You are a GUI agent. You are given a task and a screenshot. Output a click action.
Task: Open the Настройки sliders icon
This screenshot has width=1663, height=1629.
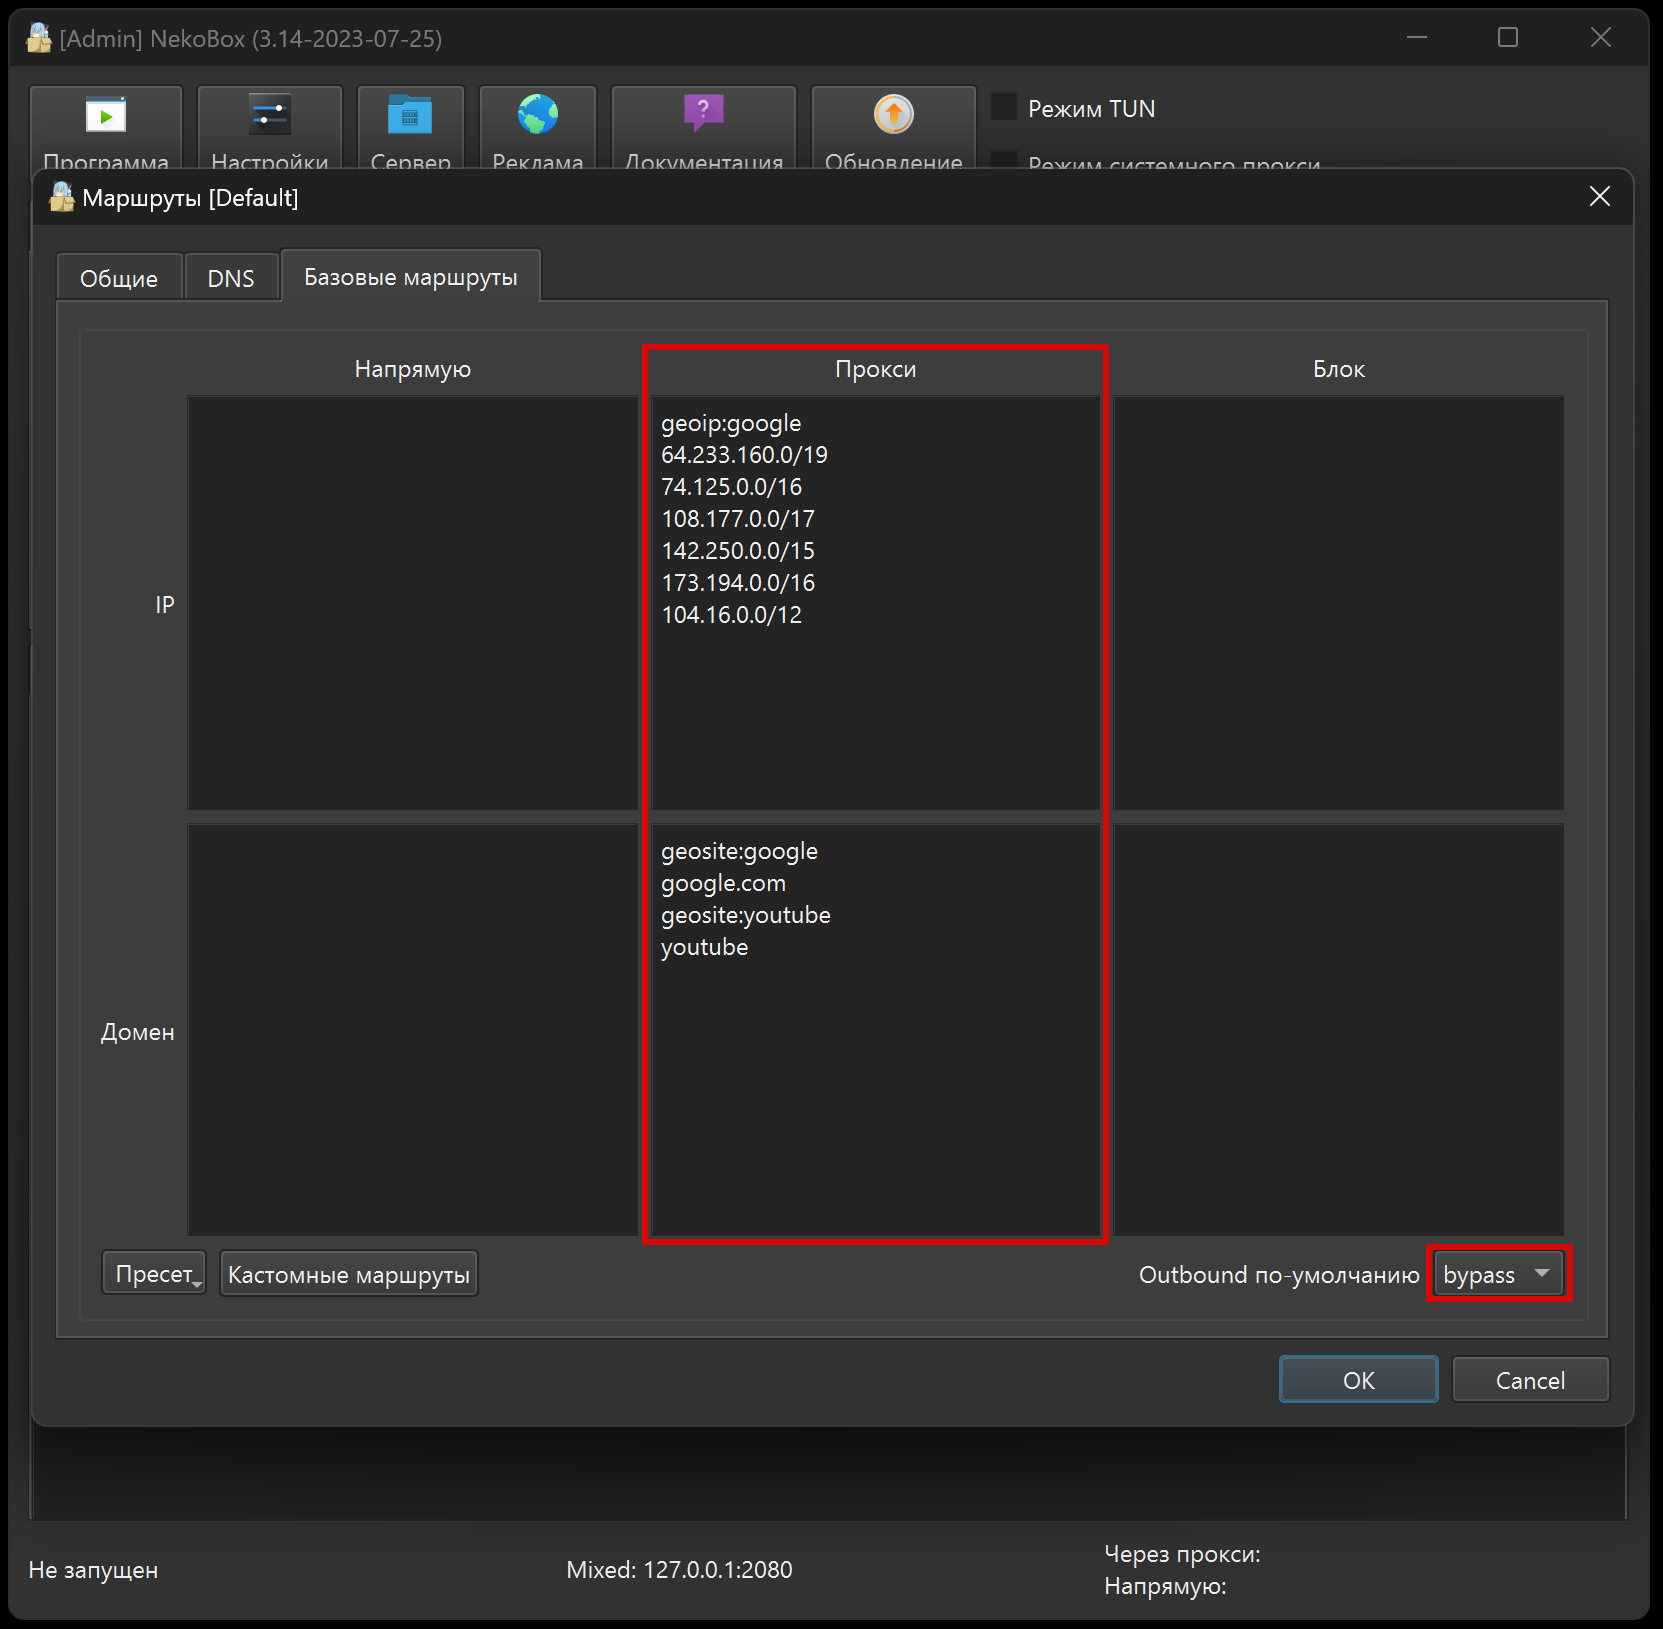269,116
